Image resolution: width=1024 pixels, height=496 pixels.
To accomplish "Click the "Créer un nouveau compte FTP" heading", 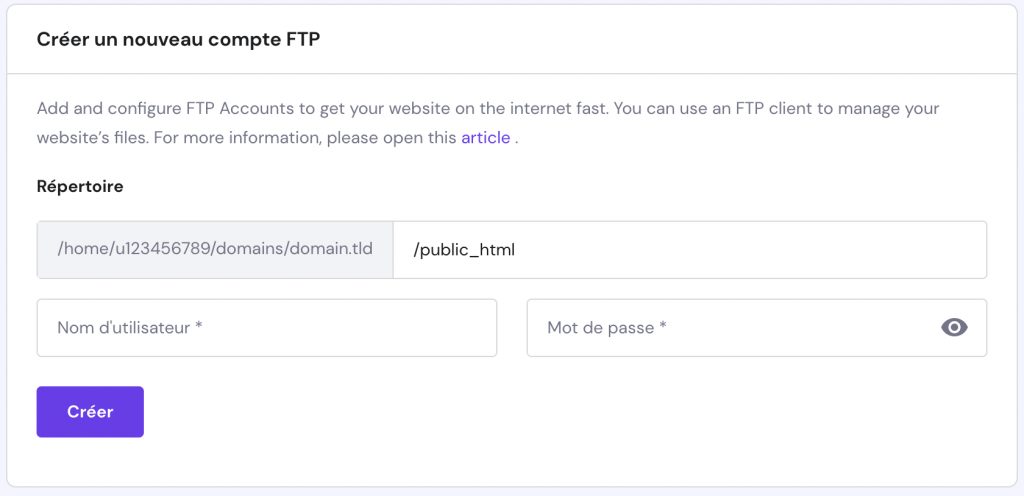I will point(178,40).
